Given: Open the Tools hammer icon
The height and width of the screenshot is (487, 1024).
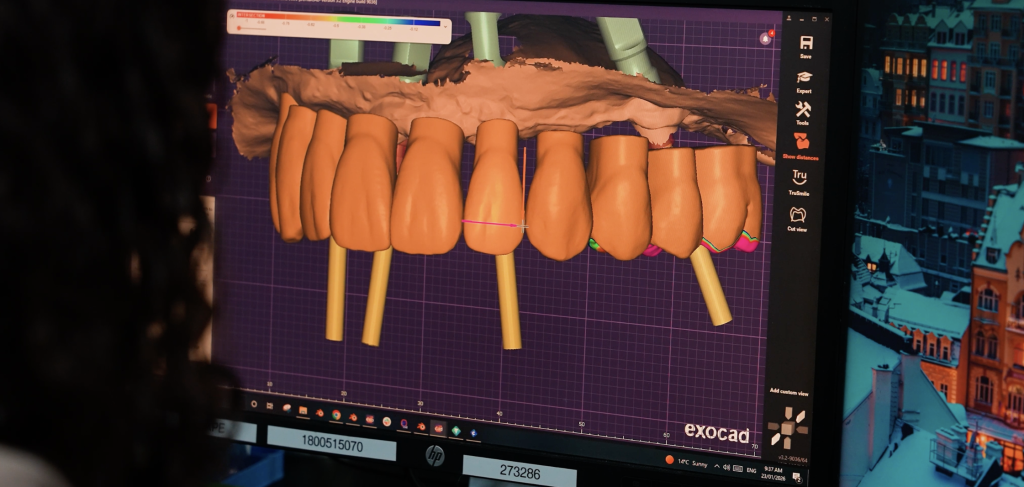Looking at the screenshot, I should pos(803,110).
